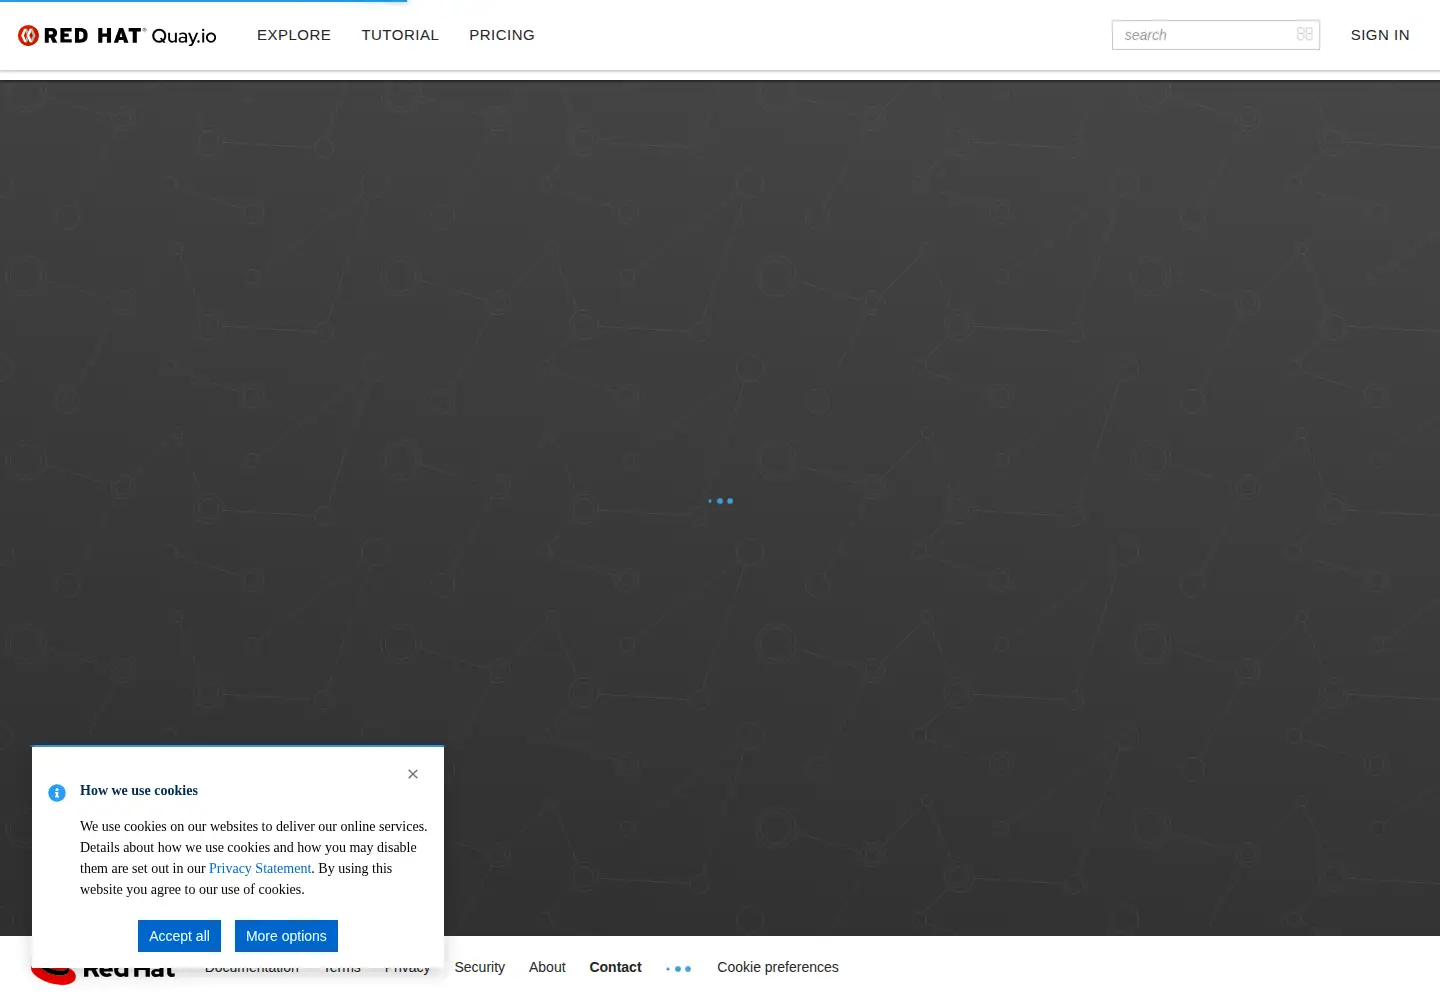Click the Red Hat Quay.io logo

coord(117,35)
